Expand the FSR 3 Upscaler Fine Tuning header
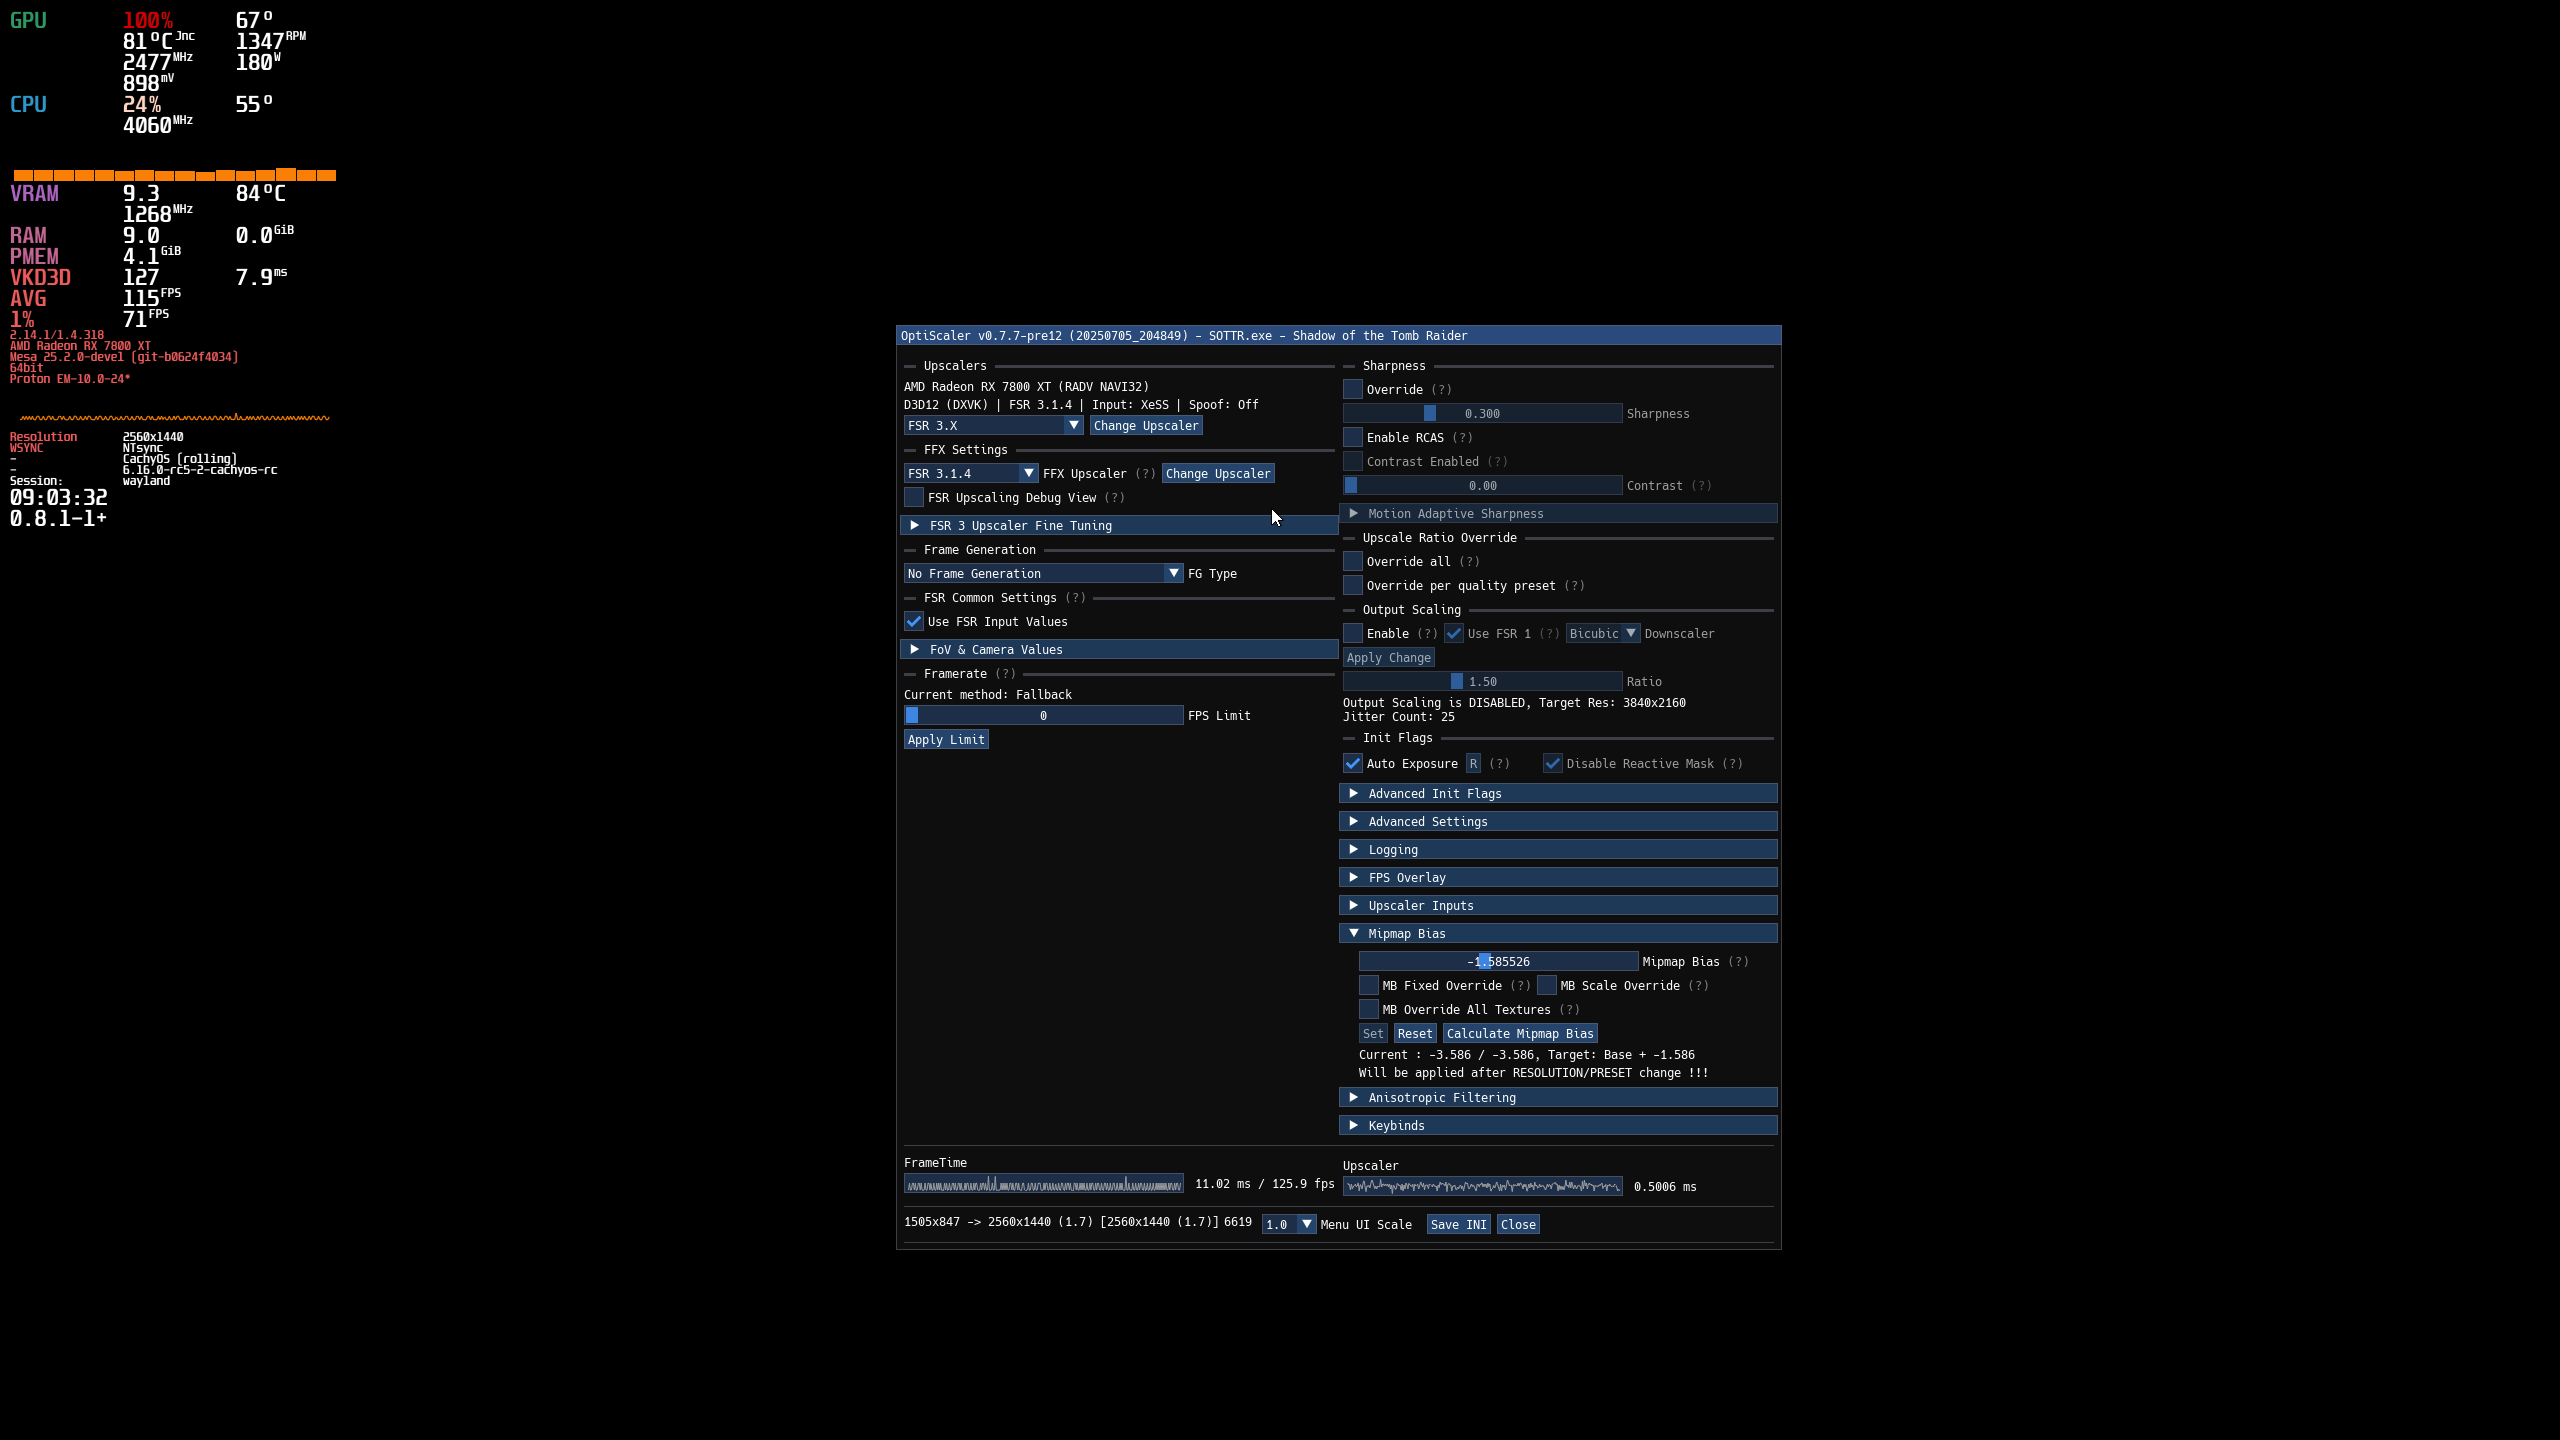The width and height of the screenshot is (2560, 1440). [915, 525]
